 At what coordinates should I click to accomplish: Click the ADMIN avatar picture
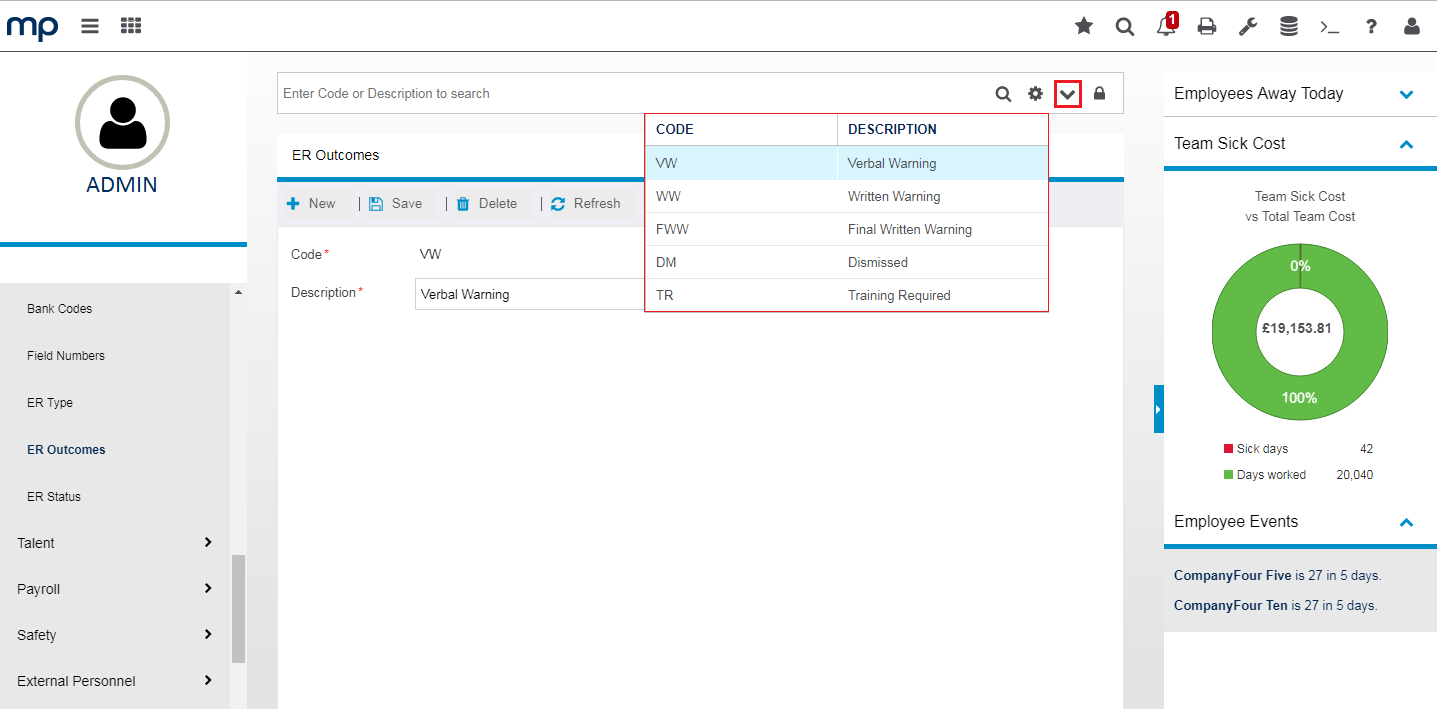point(122,122)
